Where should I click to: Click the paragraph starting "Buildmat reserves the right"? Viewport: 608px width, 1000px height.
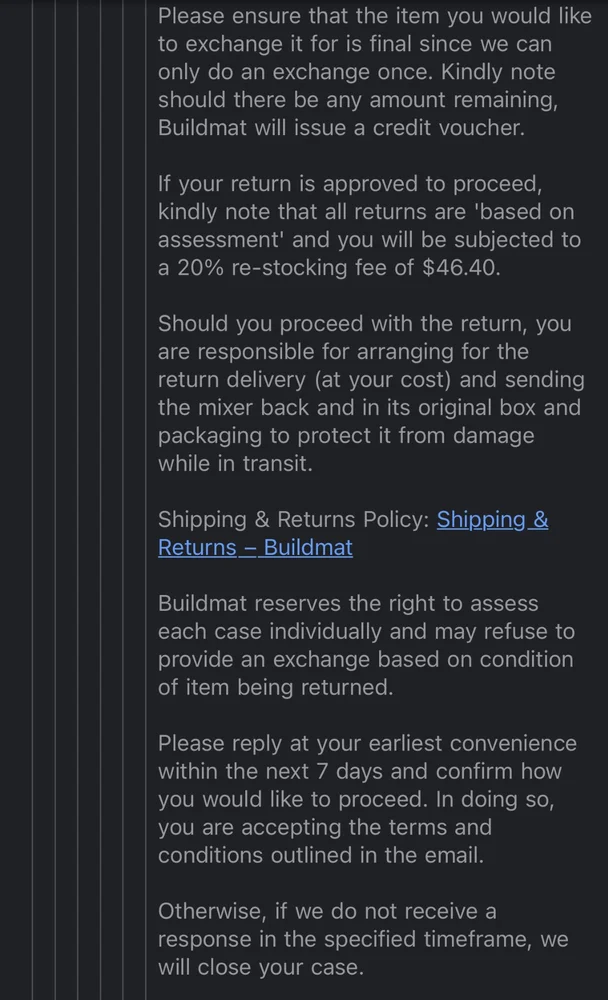[365, 646]
